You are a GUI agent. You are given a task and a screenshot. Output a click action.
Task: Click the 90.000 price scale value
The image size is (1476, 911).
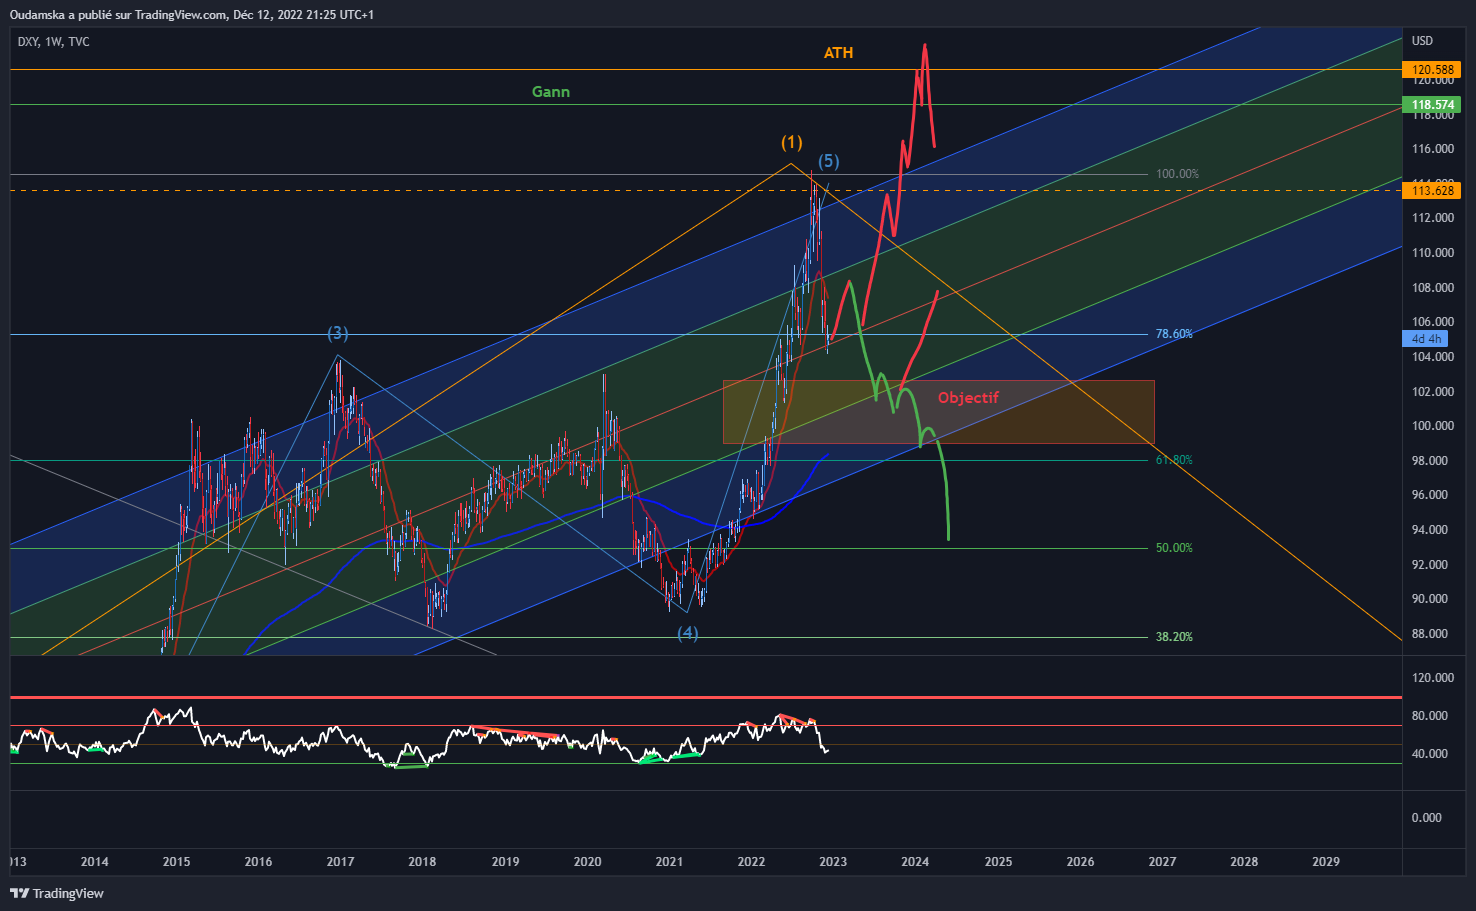[1430, 599]
